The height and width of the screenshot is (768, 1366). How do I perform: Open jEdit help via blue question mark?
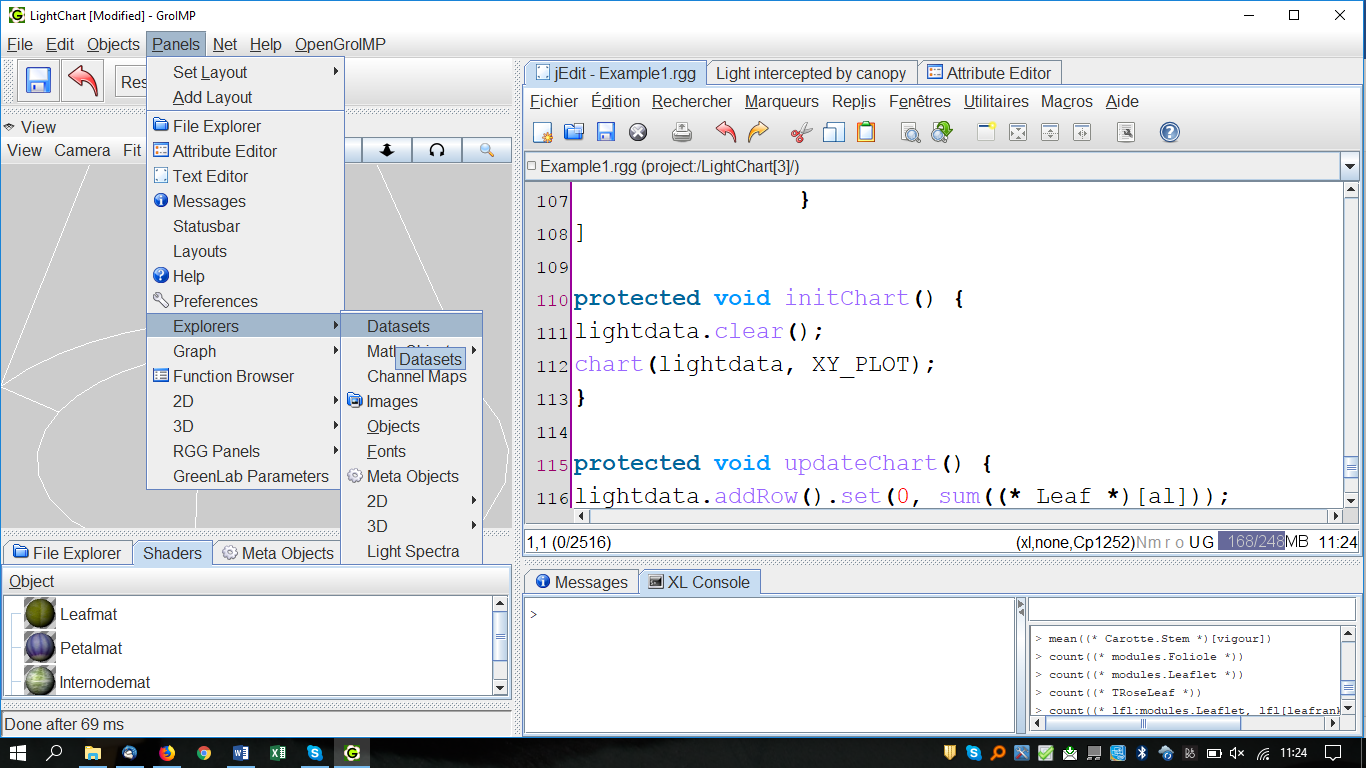(x=1169, y=132)
